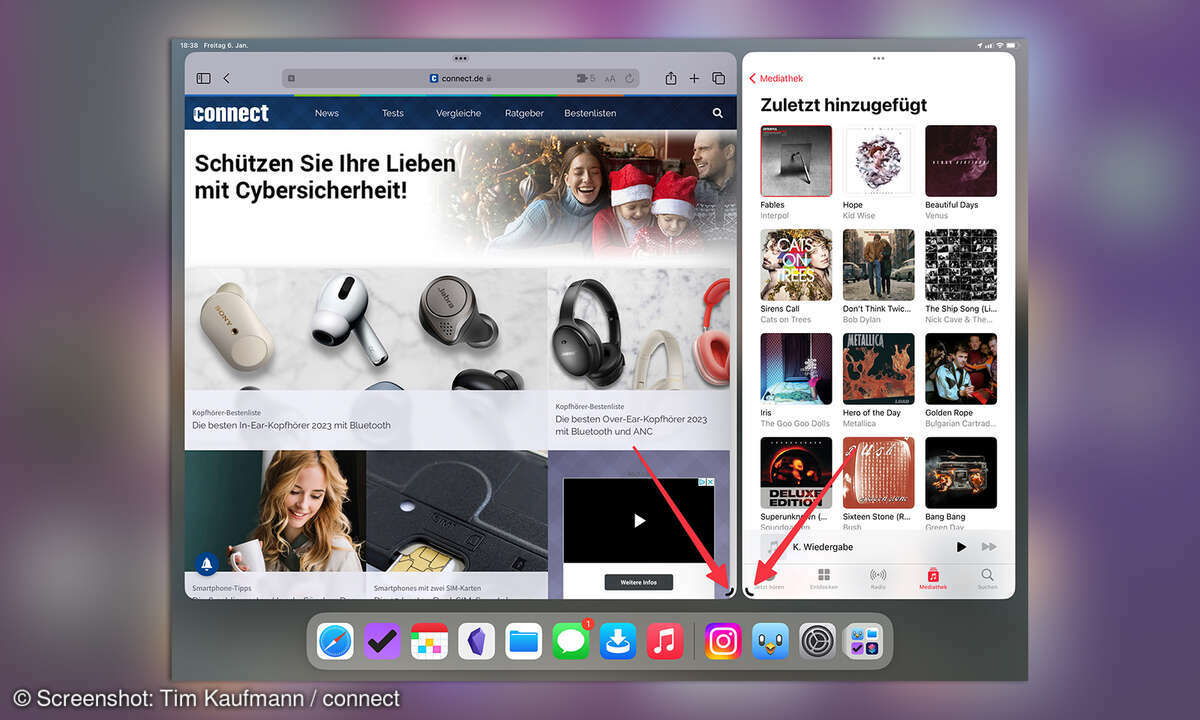The image size is (1200, 720).
Task: Open Safari window multitasking dots
Action: 460,59
